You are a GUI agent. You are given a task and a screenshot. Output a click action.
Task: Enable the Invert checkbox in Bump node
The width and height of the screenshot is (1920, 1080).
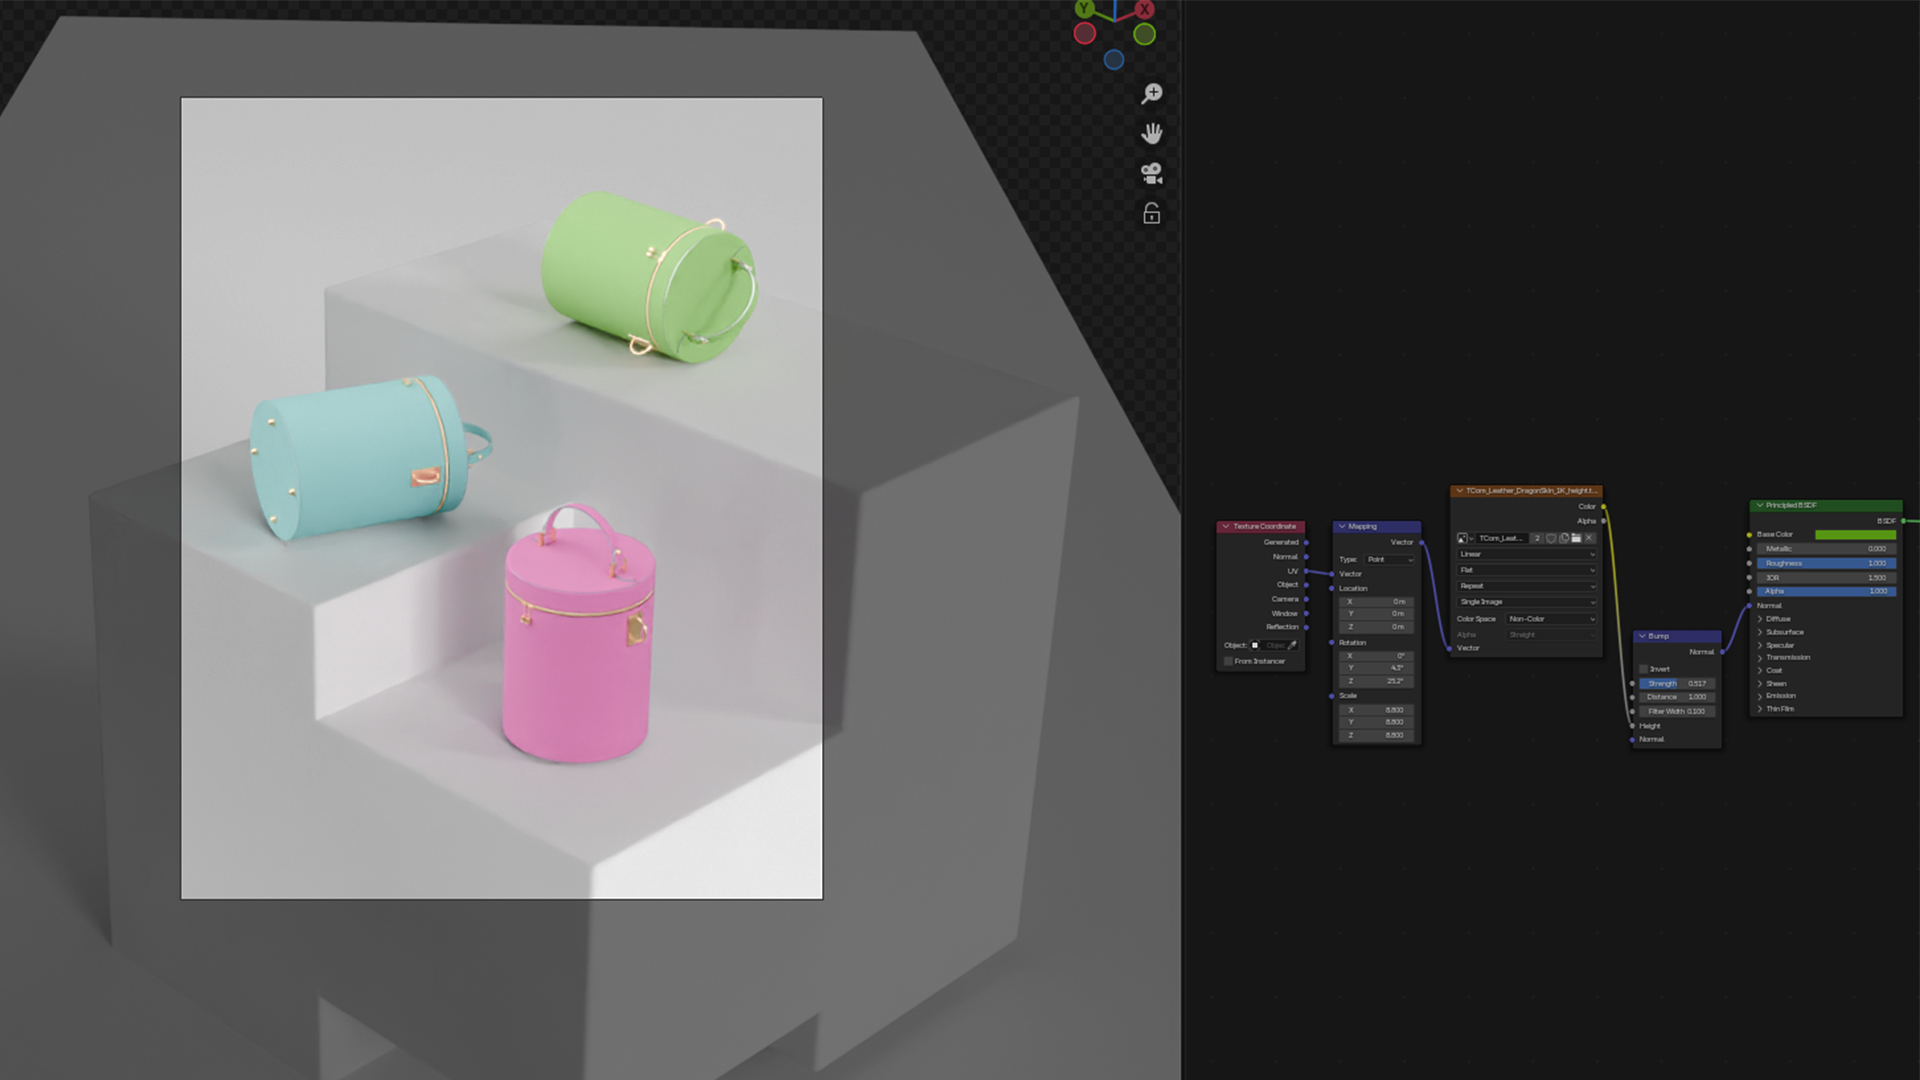click(1643, 669)
